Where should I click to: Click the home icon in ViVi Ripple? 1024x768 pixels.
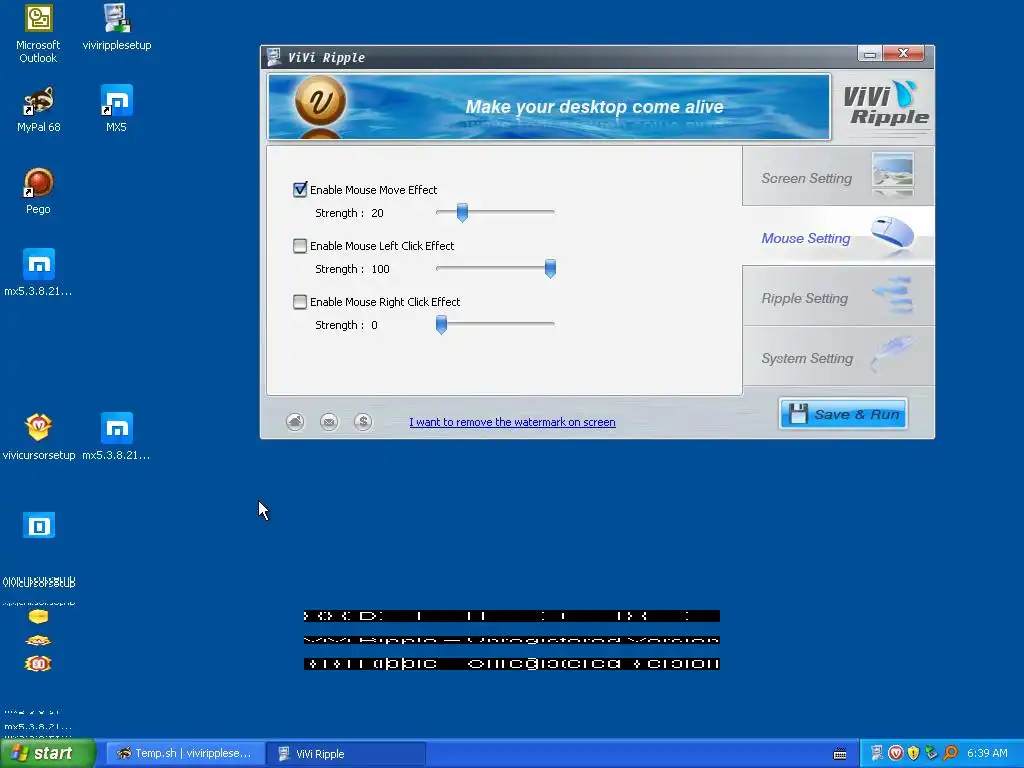(x=295, y=422)
